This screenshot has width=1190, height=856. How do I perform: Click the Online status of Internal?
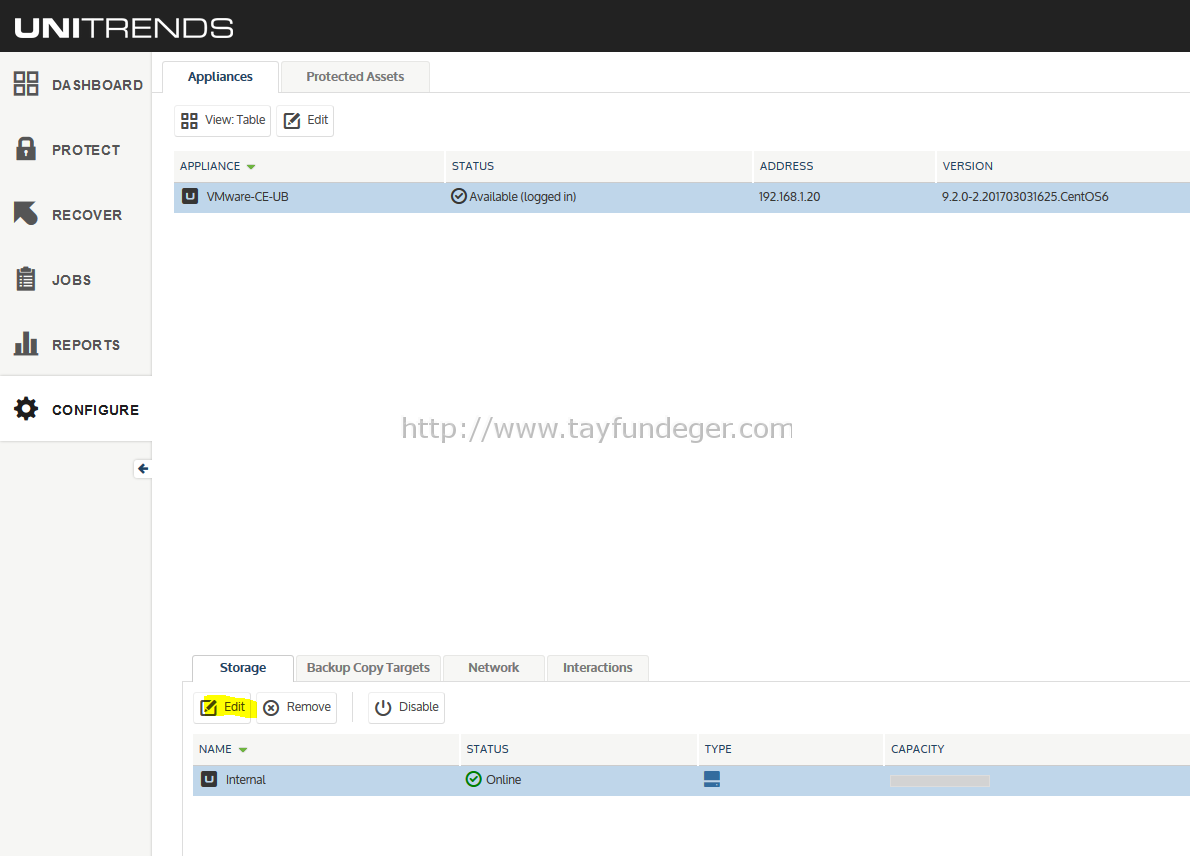pyautogui.click(x=493, y=779)
